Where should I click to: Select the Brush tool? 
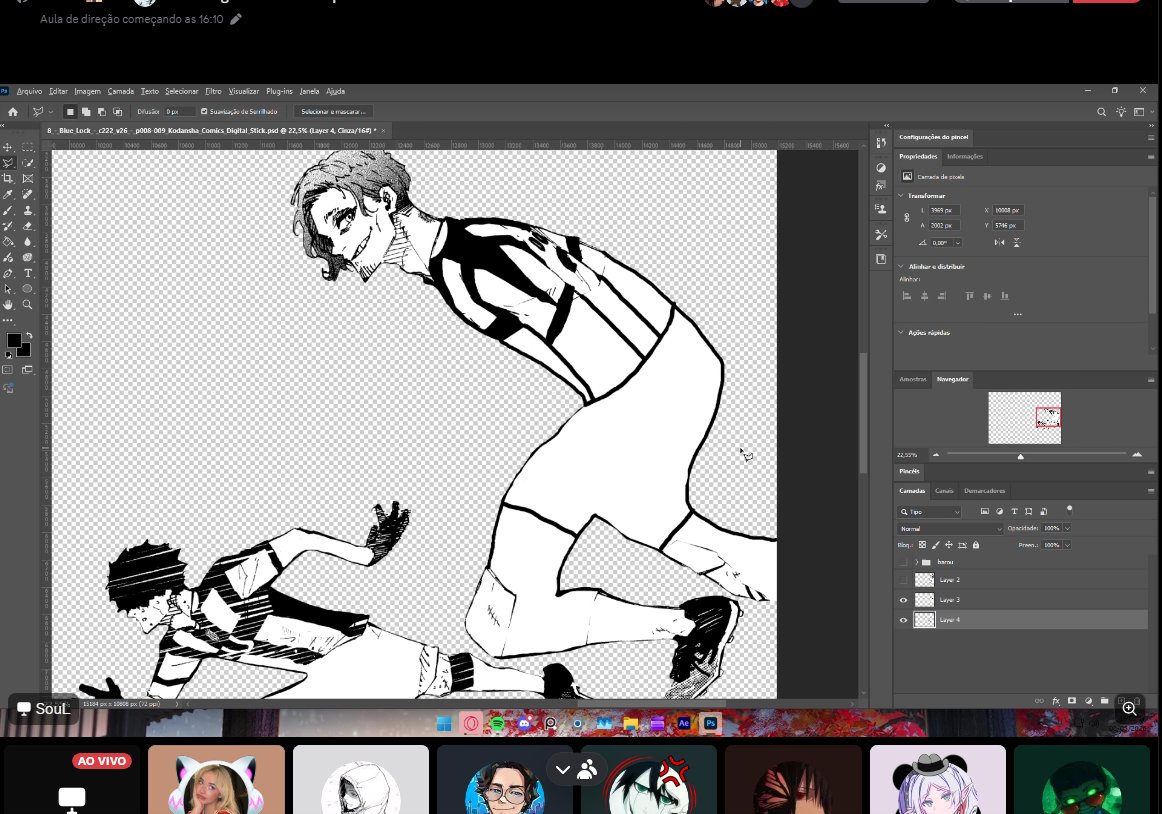[8, 211]
